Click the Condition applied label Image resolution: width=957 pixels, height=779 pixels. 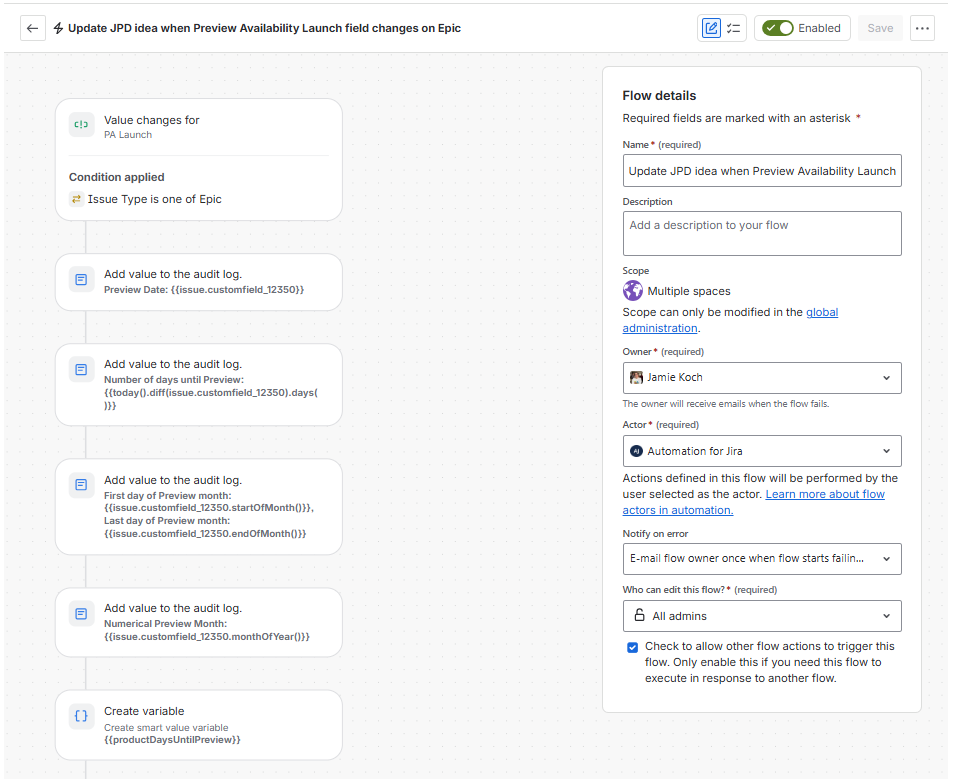tap(117, 177)
